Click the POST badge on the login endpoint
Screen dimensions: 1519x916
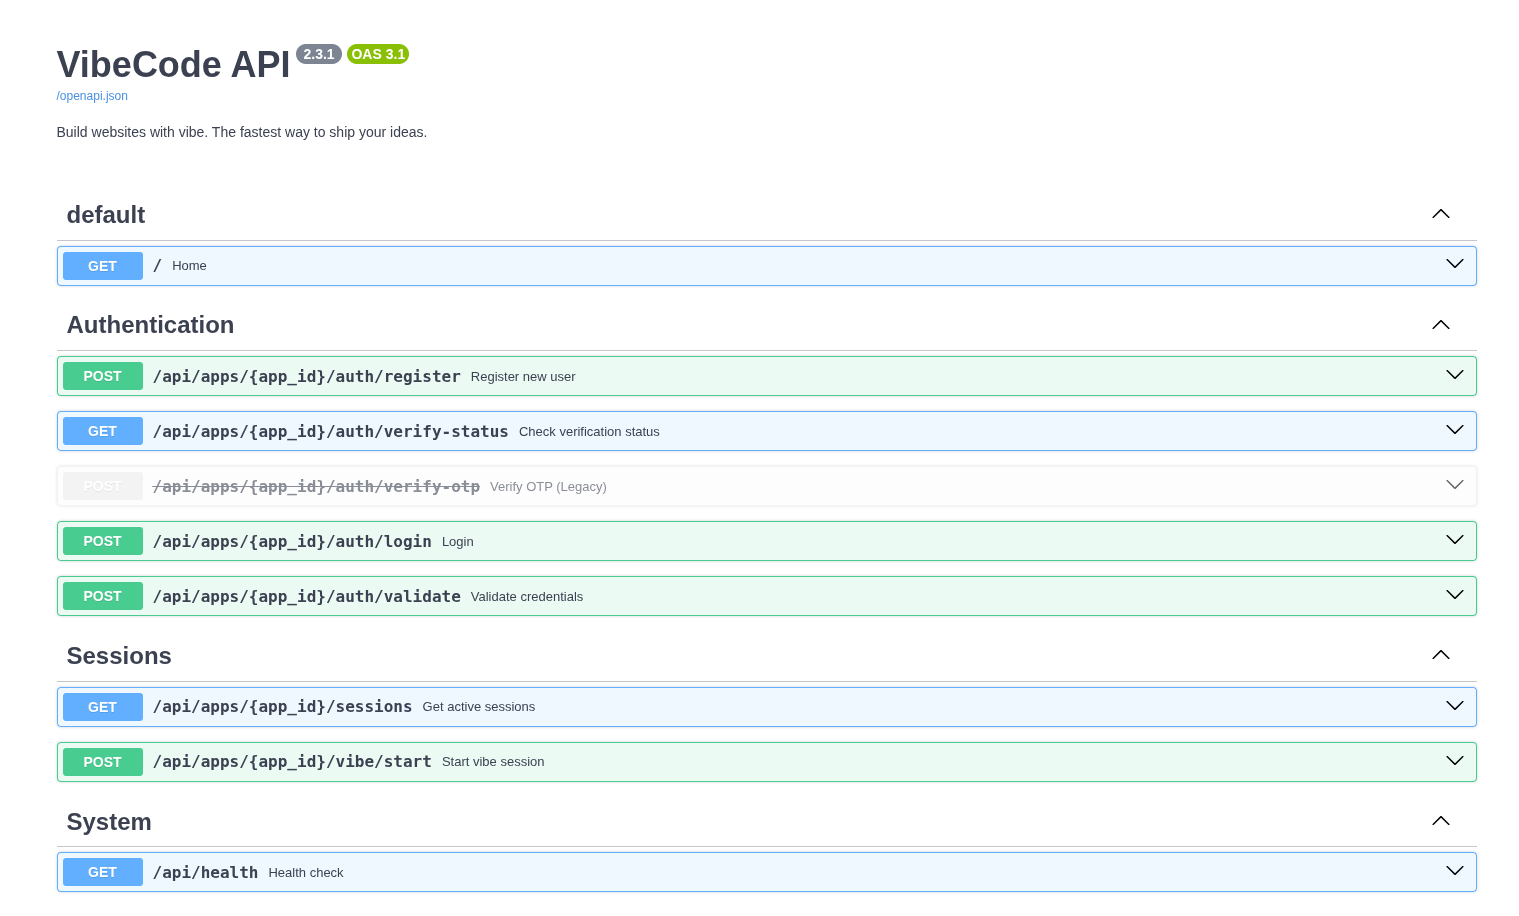coord(102,541)
